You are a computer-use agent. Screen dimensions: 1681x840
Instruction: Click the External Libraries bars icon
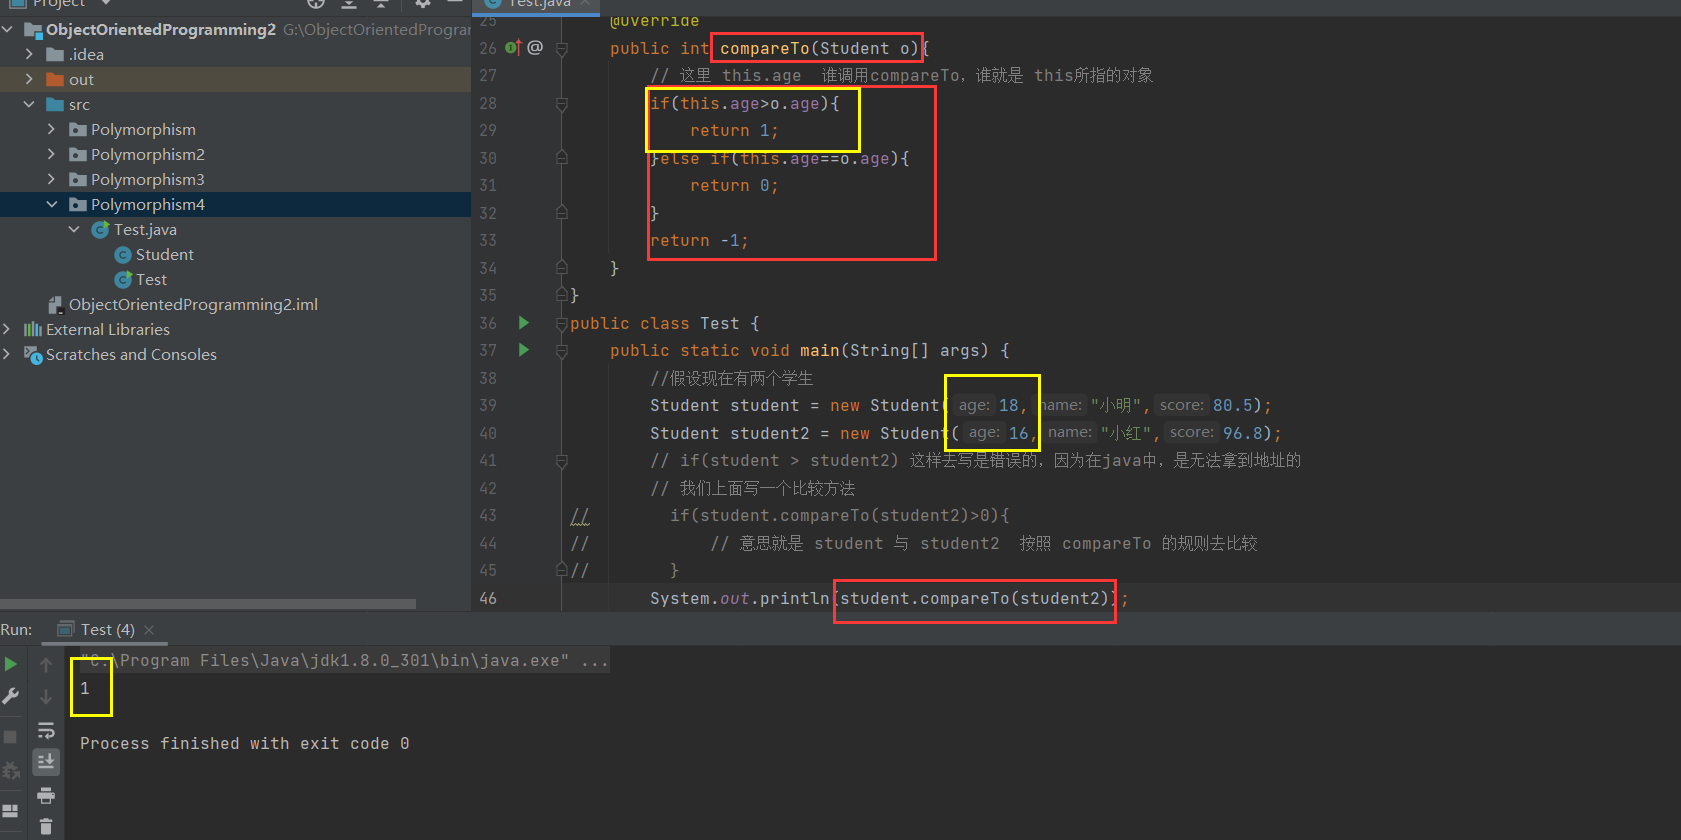pos(33,329)
